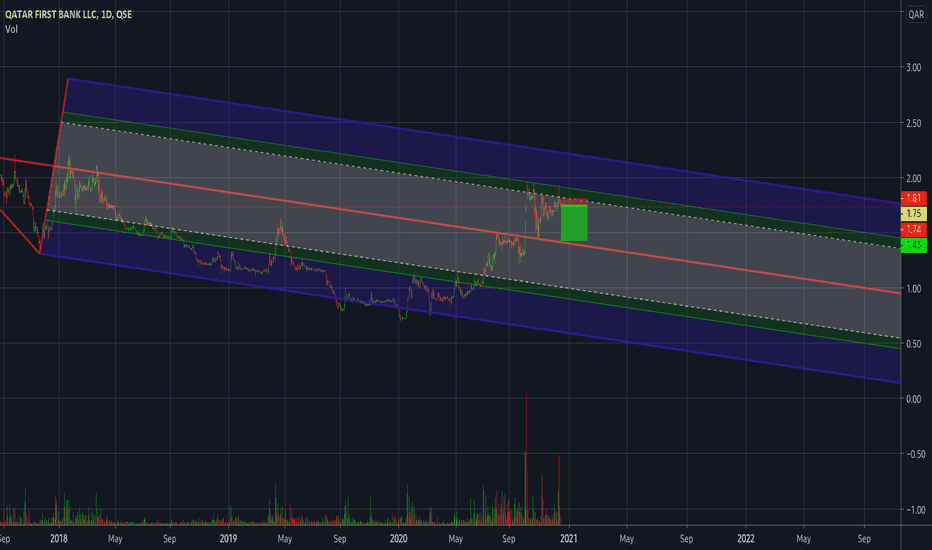Select the red stop-loss zone above green box
932x550 pixels.
574,202
